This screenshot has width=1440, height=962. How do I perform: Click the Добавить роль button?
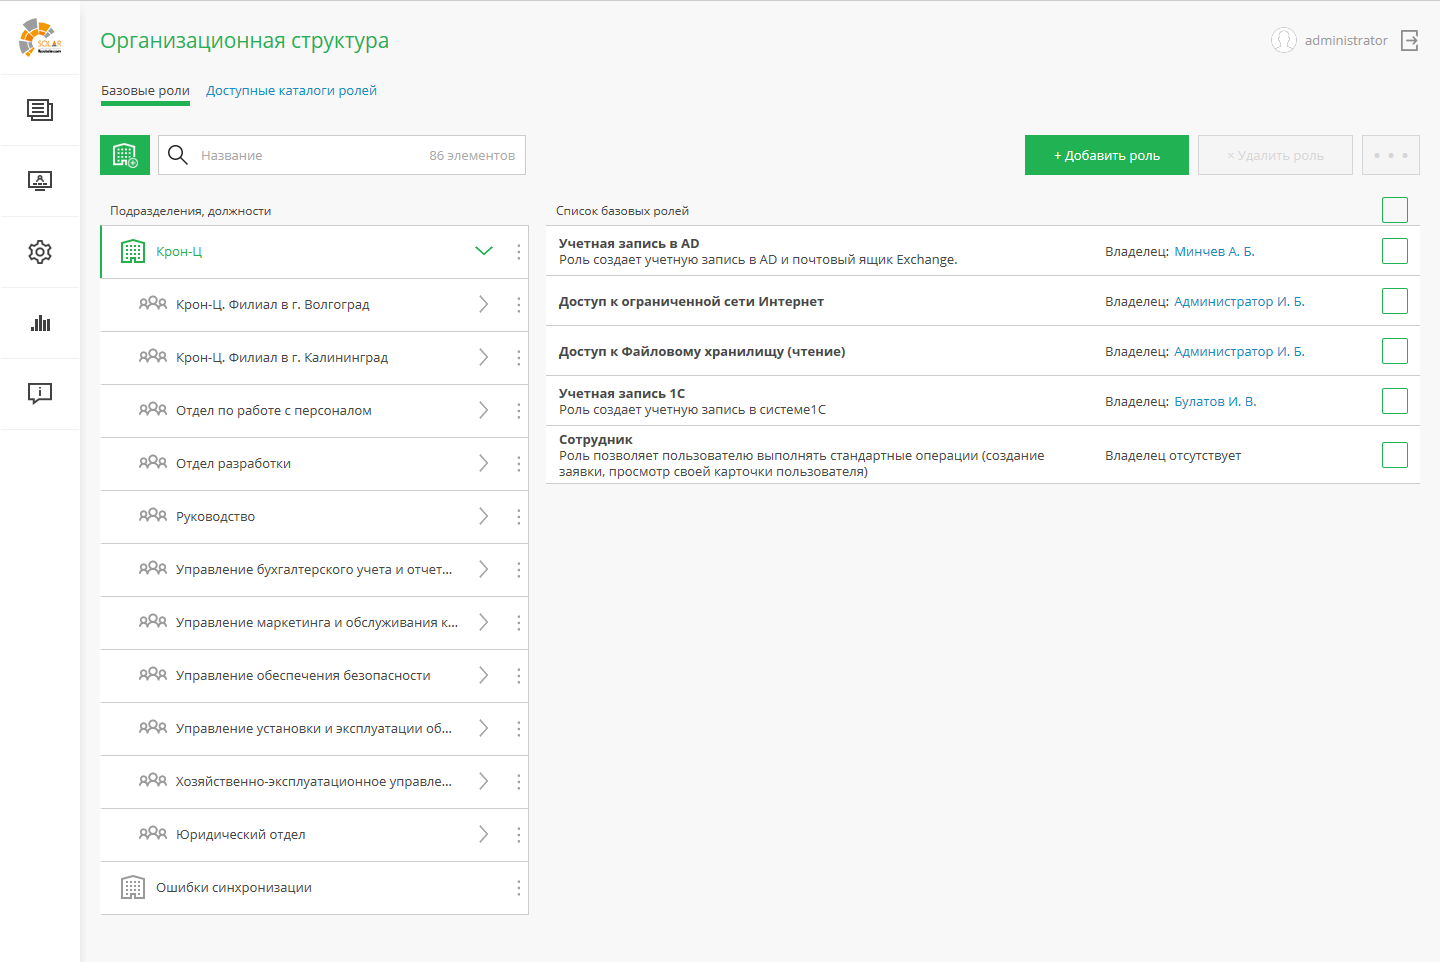click(1106, 155)
